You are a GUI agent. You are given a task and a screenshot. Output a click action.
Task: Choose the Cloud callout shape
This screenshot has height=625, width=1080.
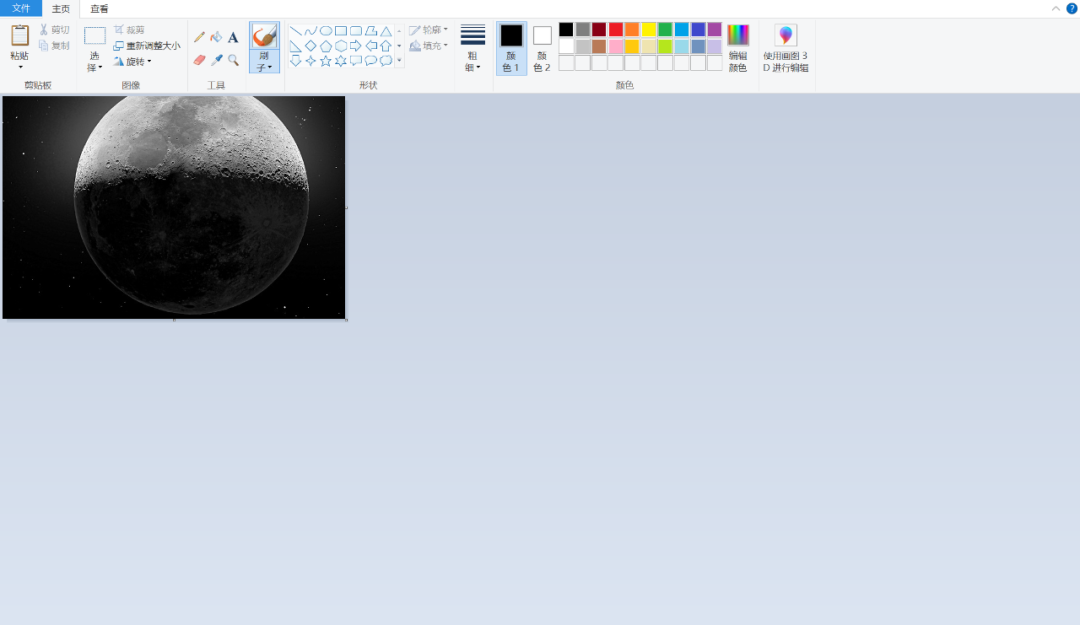click(386, 61)
